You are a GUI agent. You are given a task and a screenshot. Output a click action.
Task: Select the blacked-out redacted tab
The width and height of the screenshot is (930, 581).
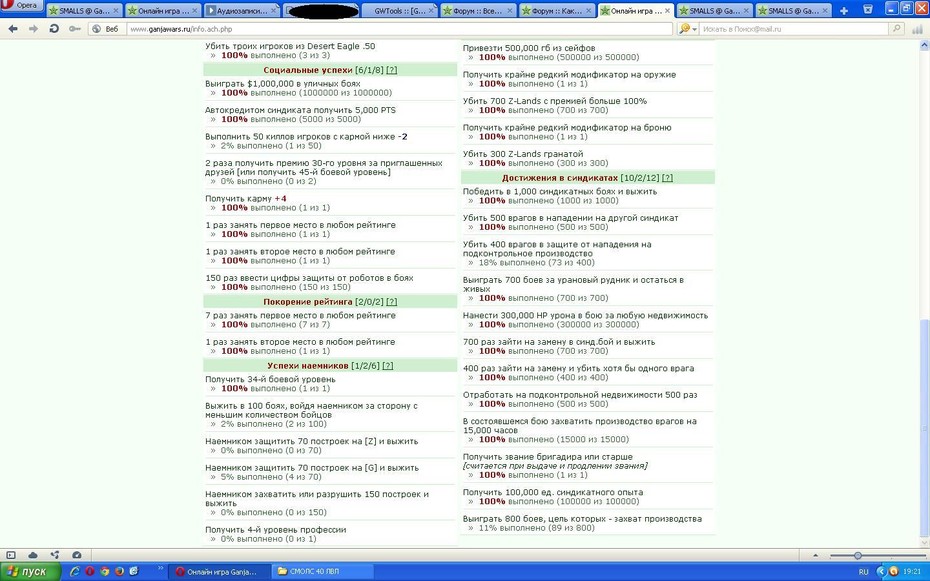[321, 11]
